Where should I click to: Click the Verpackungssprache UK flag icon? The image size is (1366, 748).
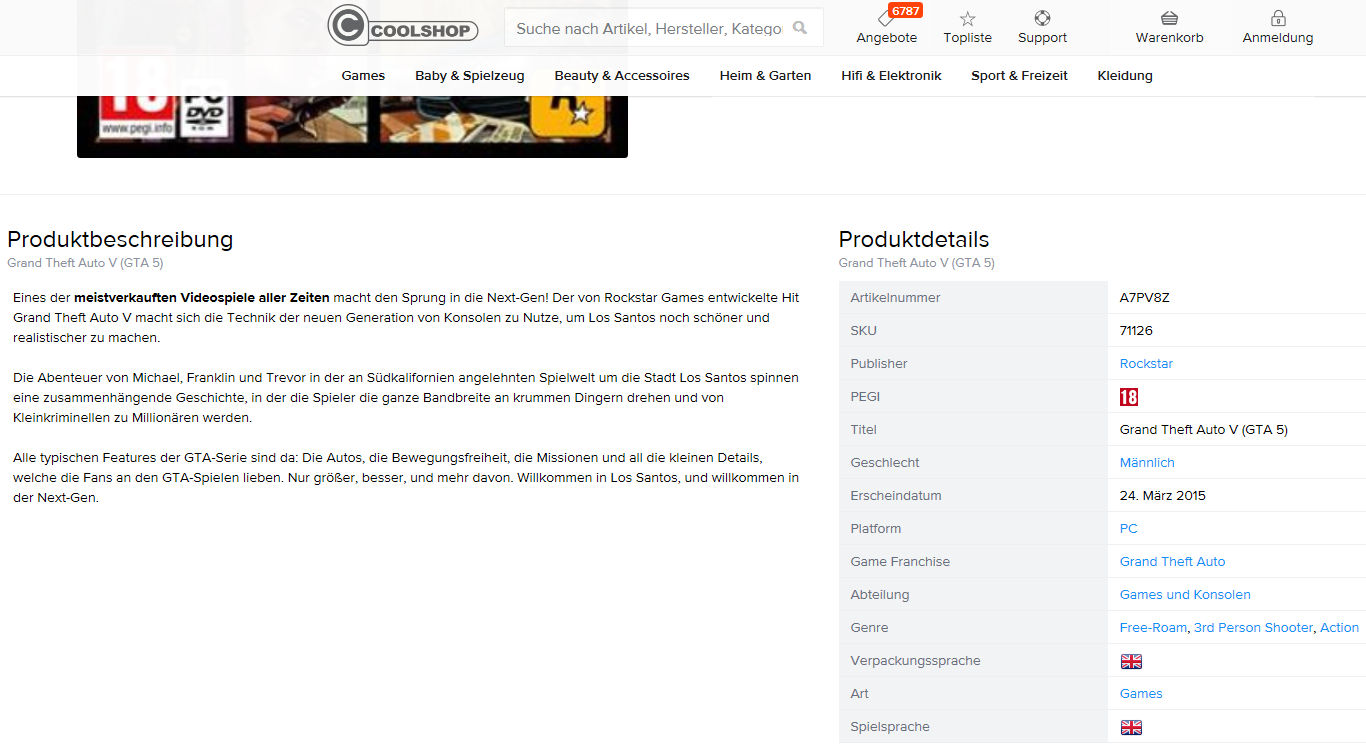pyautogui.click(x=1131, y=661)
